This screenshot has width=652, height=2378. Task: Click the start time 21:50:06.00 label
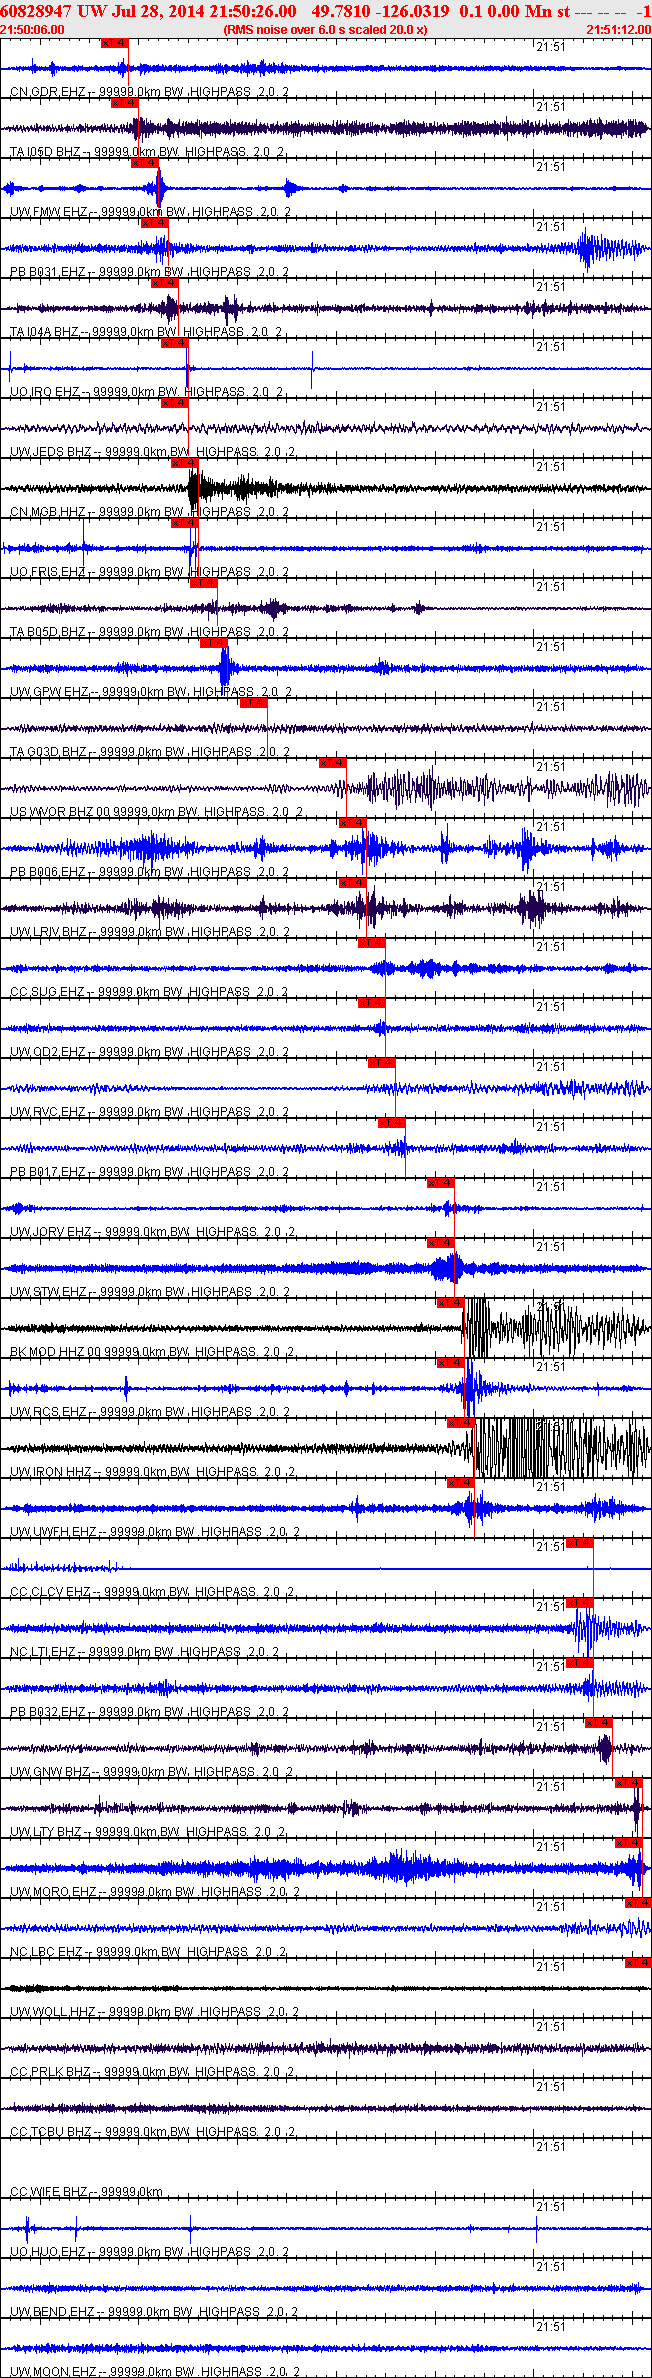coord(32,30)
